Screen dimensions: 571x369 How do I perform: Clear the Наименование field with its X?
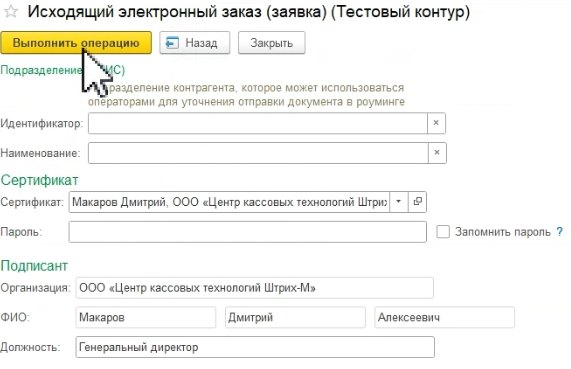(437, 153)
